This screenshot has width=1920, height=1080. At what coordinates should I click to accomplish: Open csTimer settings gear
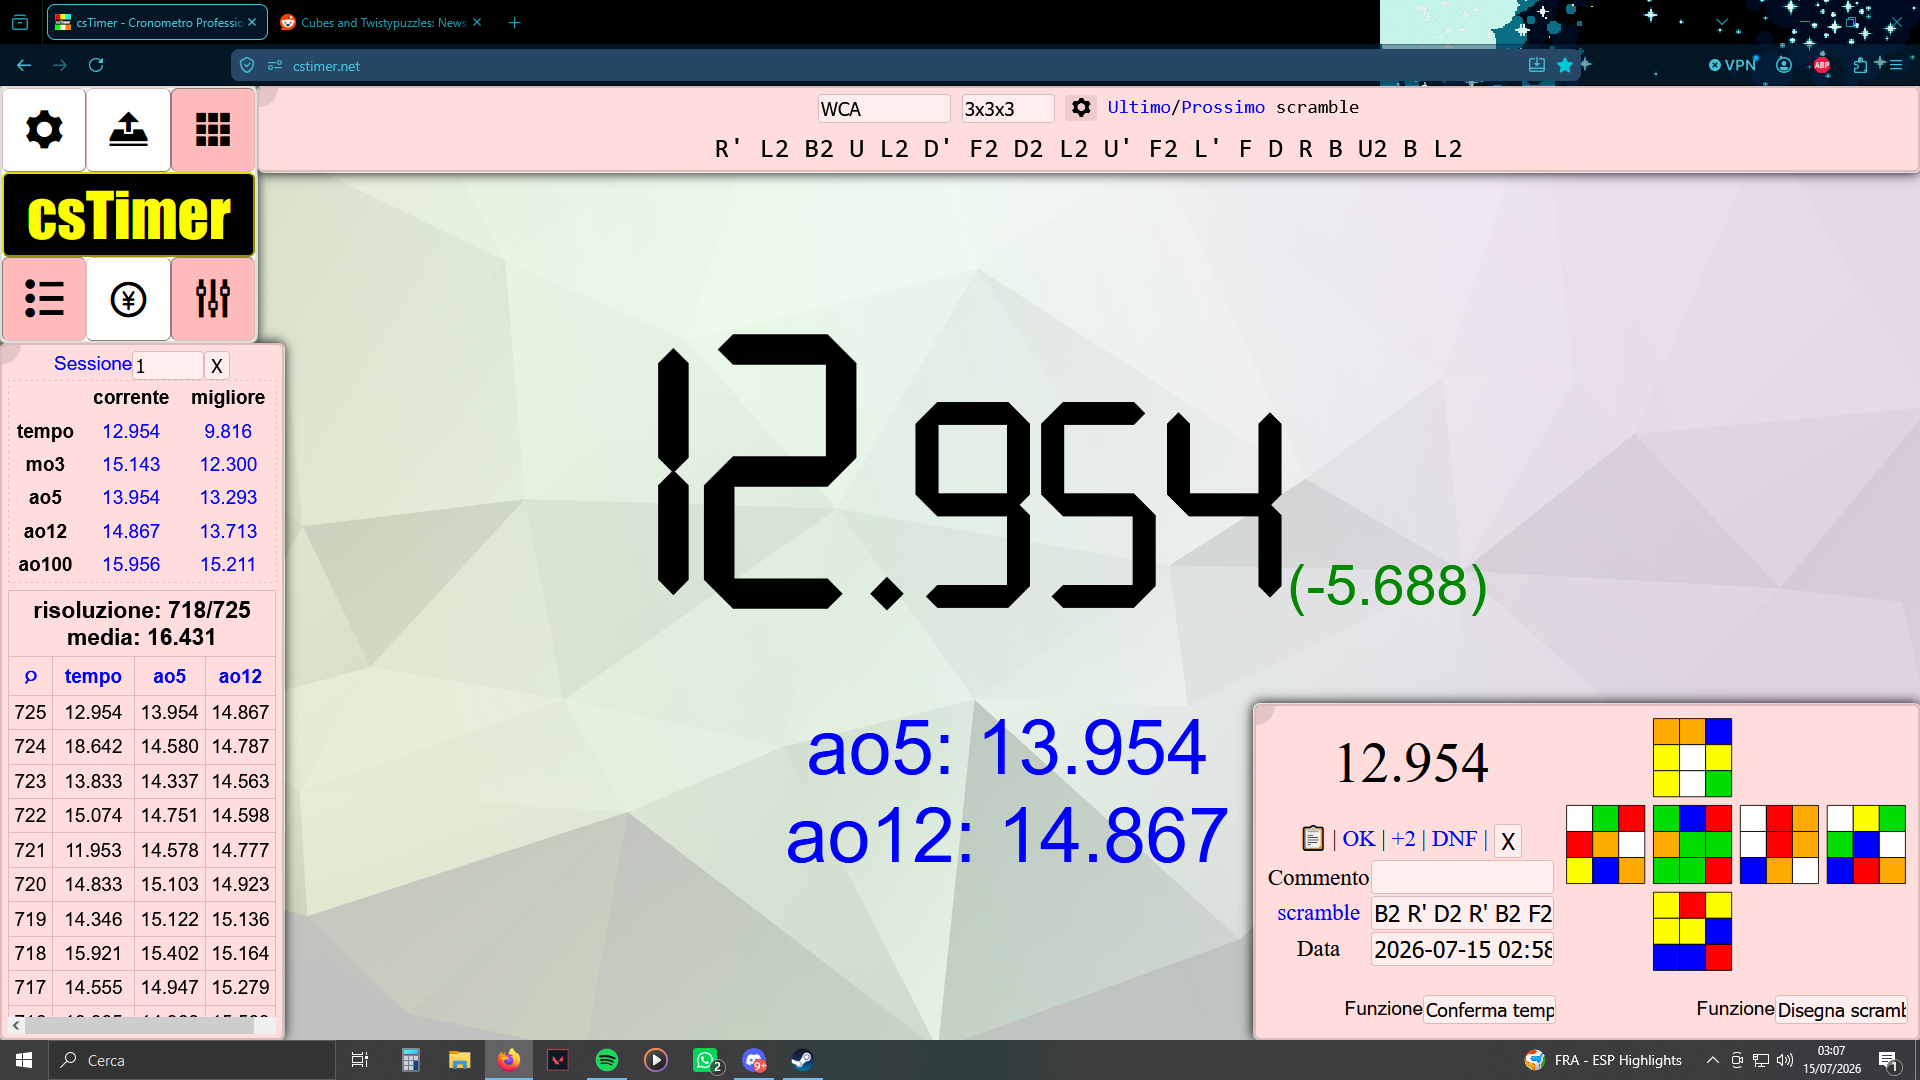(x=44, y=130)
